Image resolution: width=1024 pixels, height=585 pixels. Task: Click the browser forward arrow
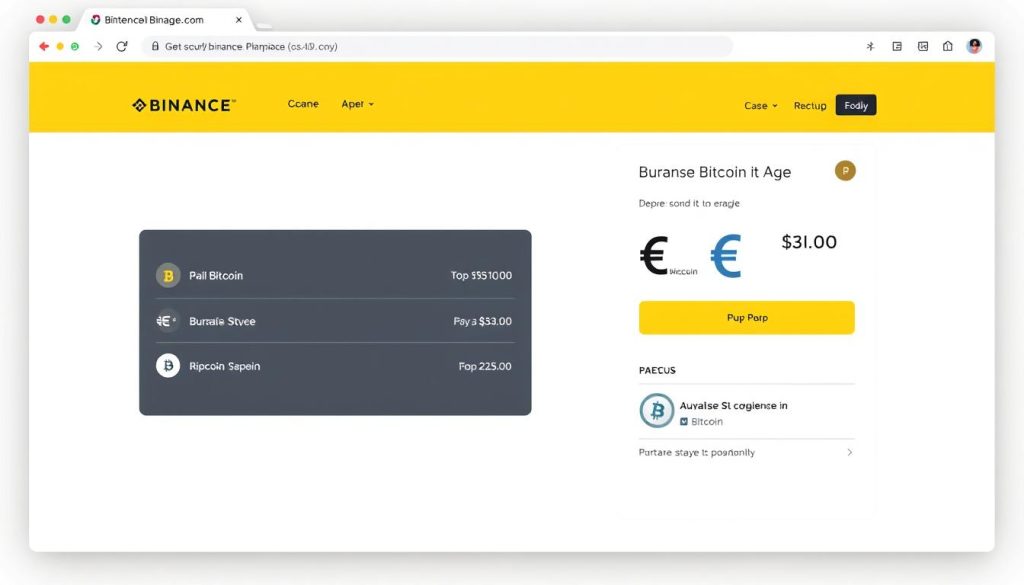tap(98, 46)
